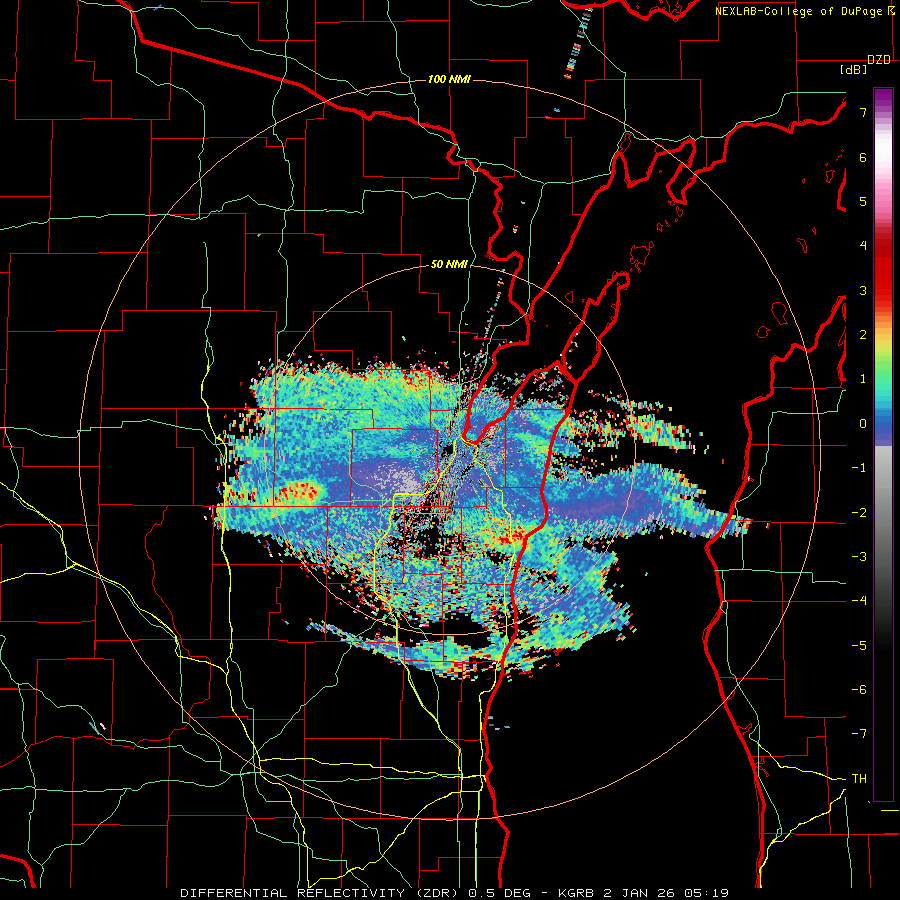Select the 50 NMI range ring label

[x=449, y=265]
